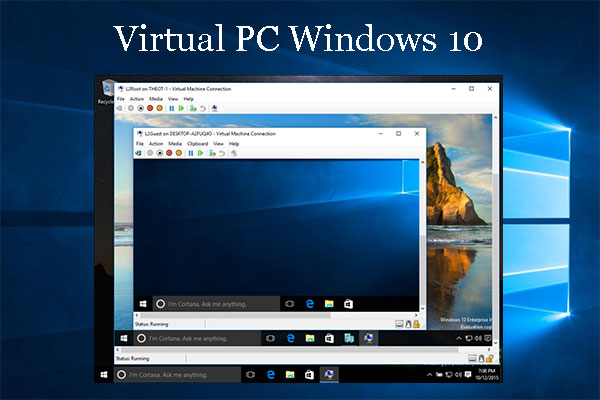
Task: Open File Explorer in L2Root desktop taskbar
Action: 310,338
